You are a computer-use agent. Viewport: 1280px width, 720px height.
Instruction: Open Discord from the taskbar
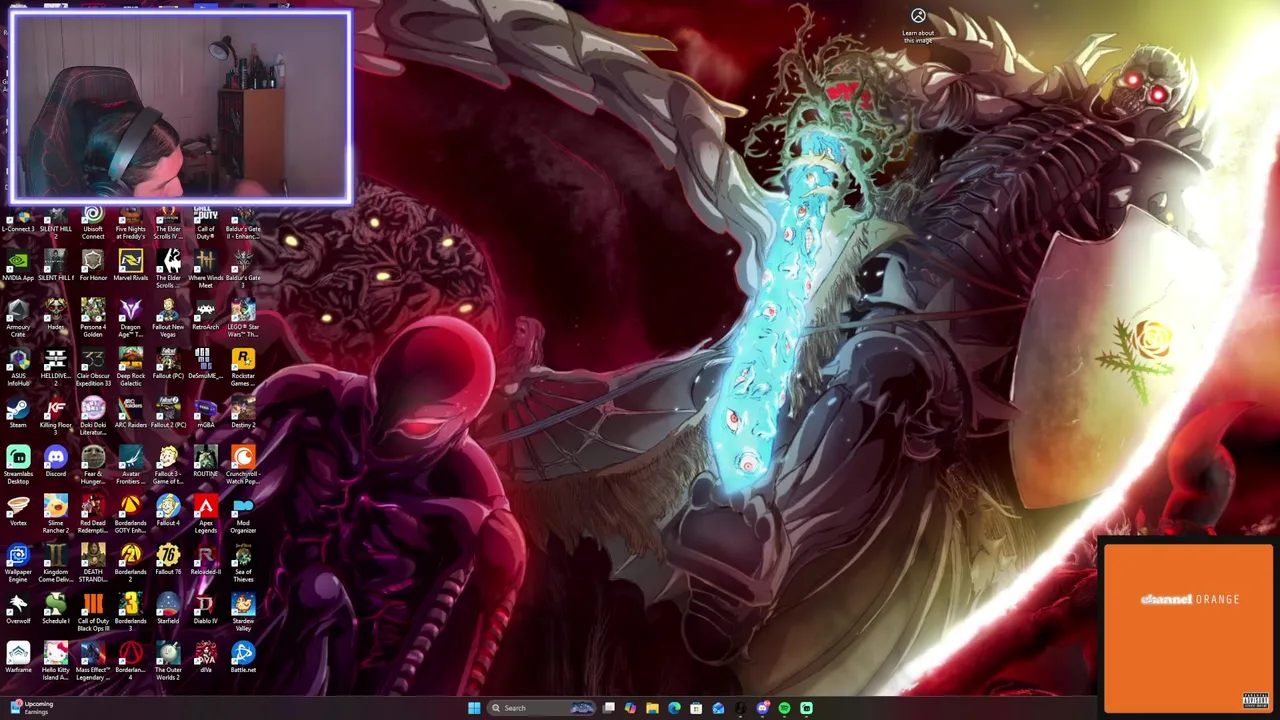pos(762,708)
